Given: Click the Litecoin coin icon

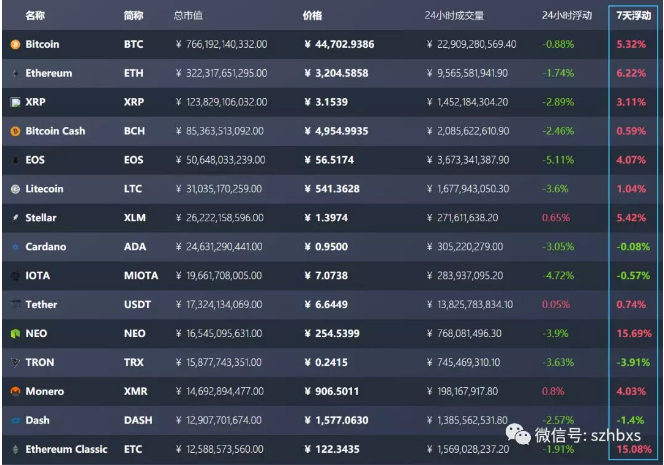Looking at the screenshot, I should [x=15, y=189].
